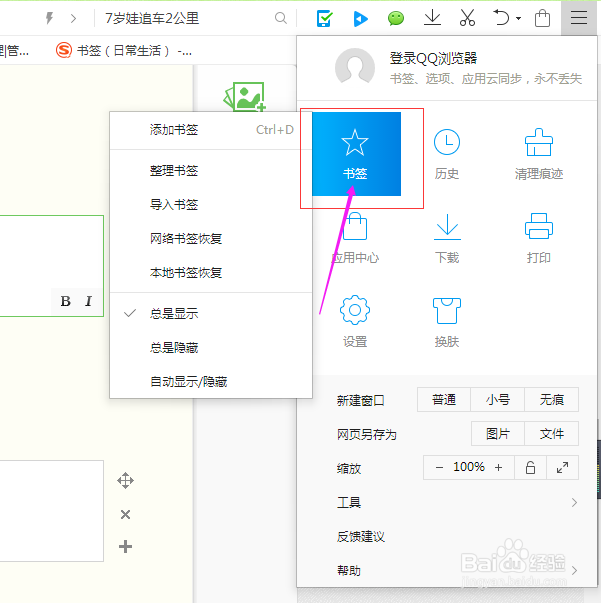Image resolution: width=601 pixels, height=603 pixels.
Task: Open downloads via toolbar download arrow
Action: (432, 18)
